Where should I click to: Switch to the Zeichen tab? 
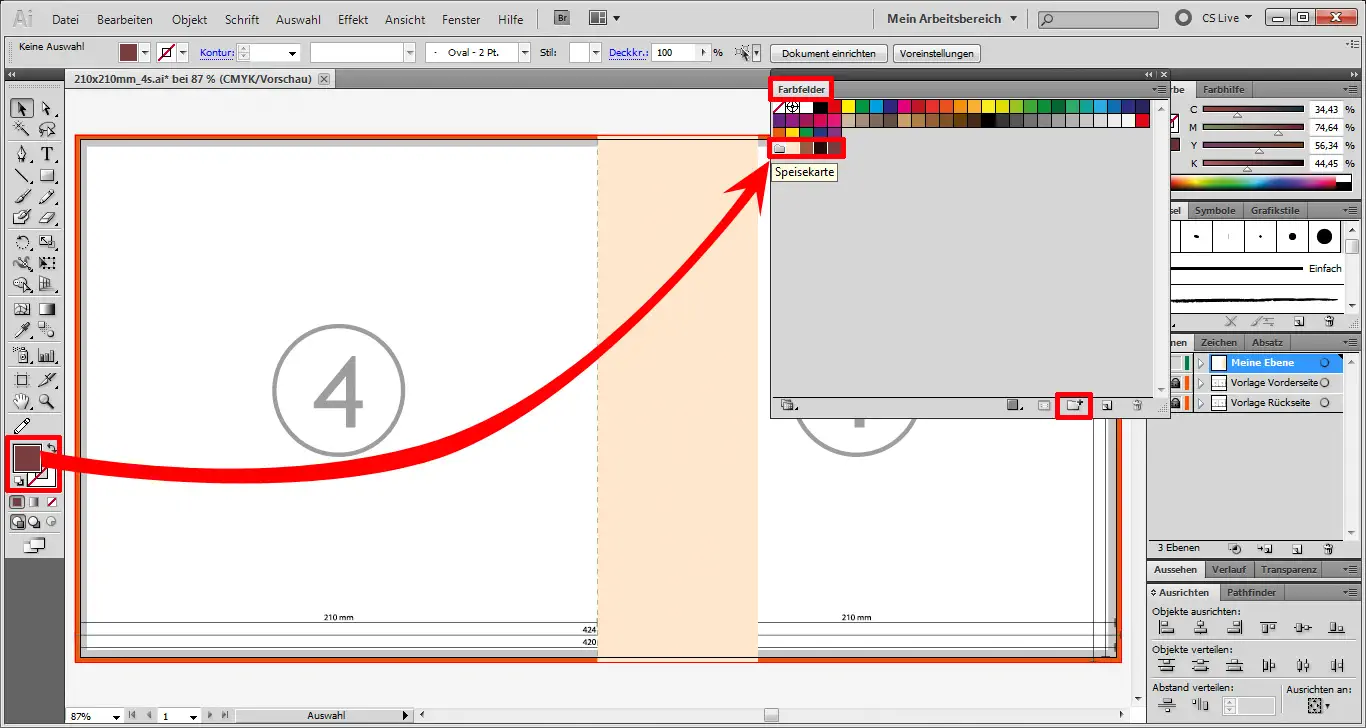coord(1220,342)
